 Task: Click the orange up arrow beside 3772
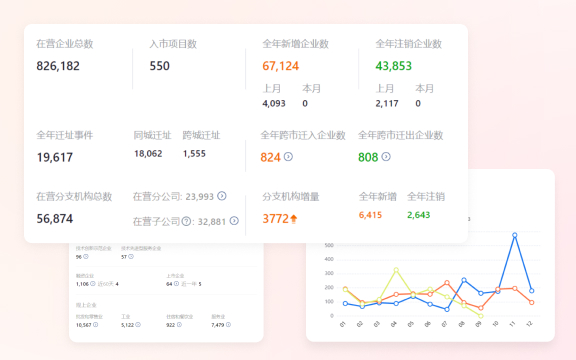[294, 219]
